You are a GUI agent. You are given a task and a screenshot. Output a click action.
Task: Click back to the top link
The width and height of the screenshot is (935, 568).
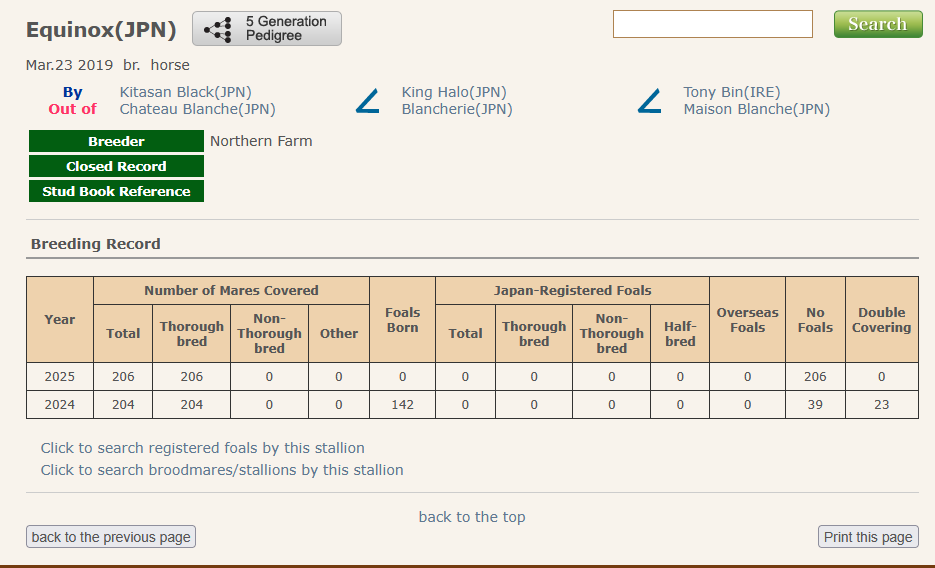coord(472,517)
